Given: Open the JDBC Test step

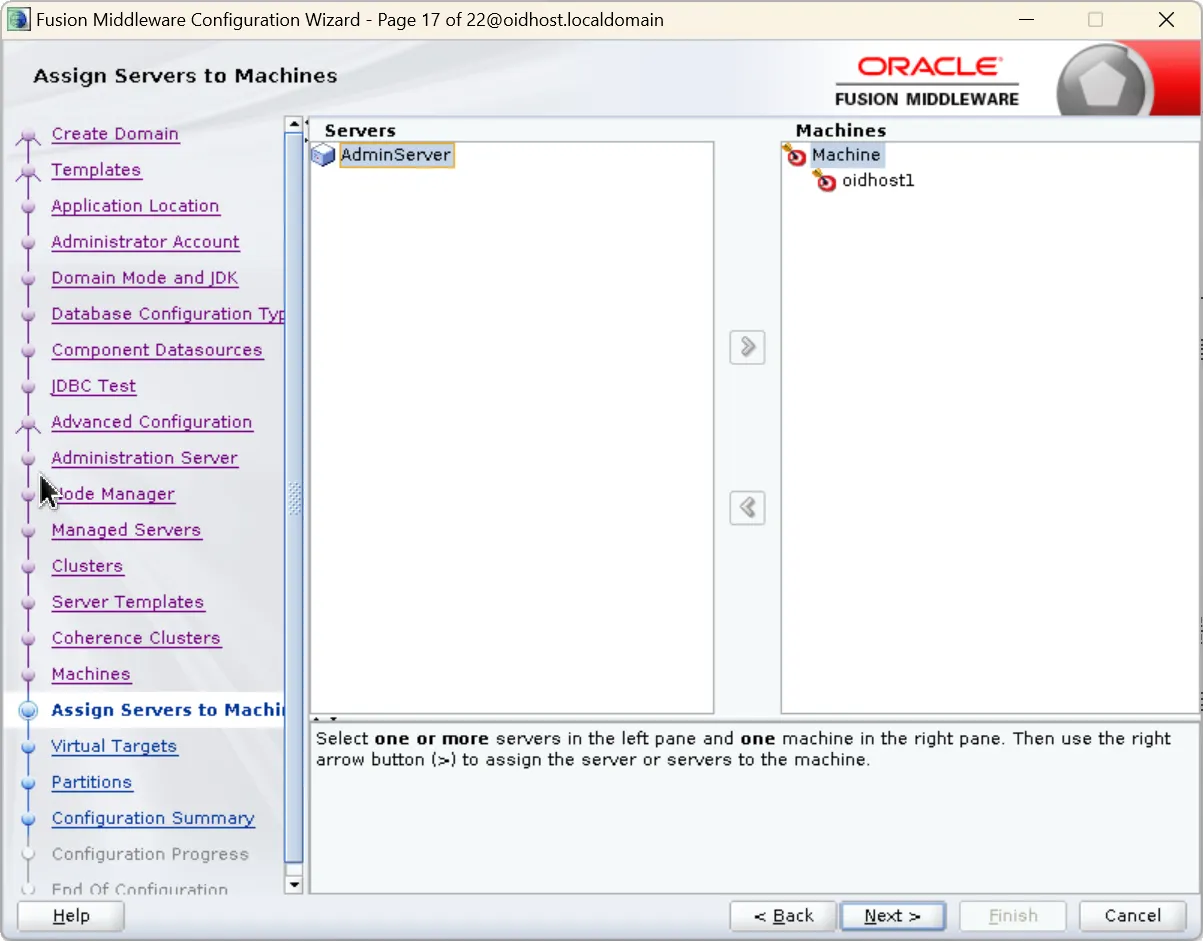Looking at the screenshot, I should [93, 386].
